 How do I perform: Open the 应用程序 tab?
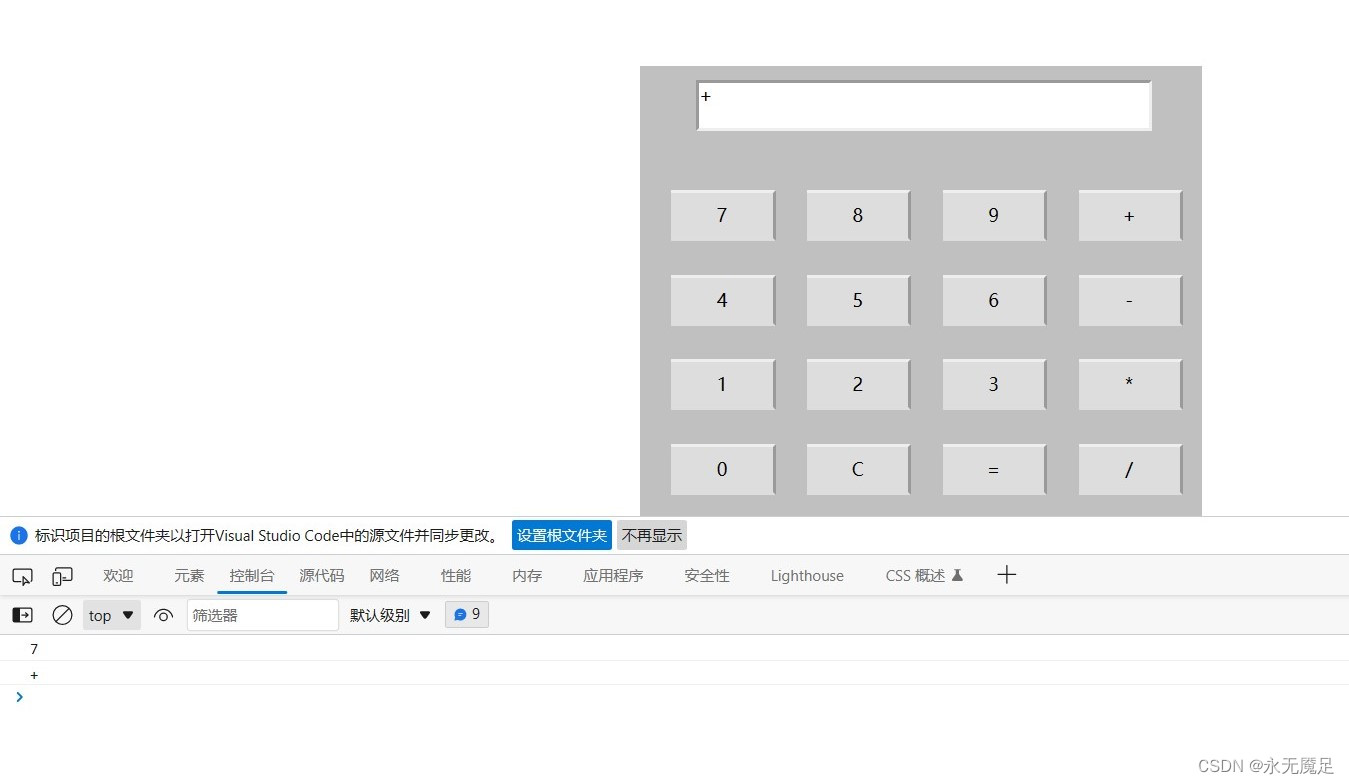click(x=614, y=576)
